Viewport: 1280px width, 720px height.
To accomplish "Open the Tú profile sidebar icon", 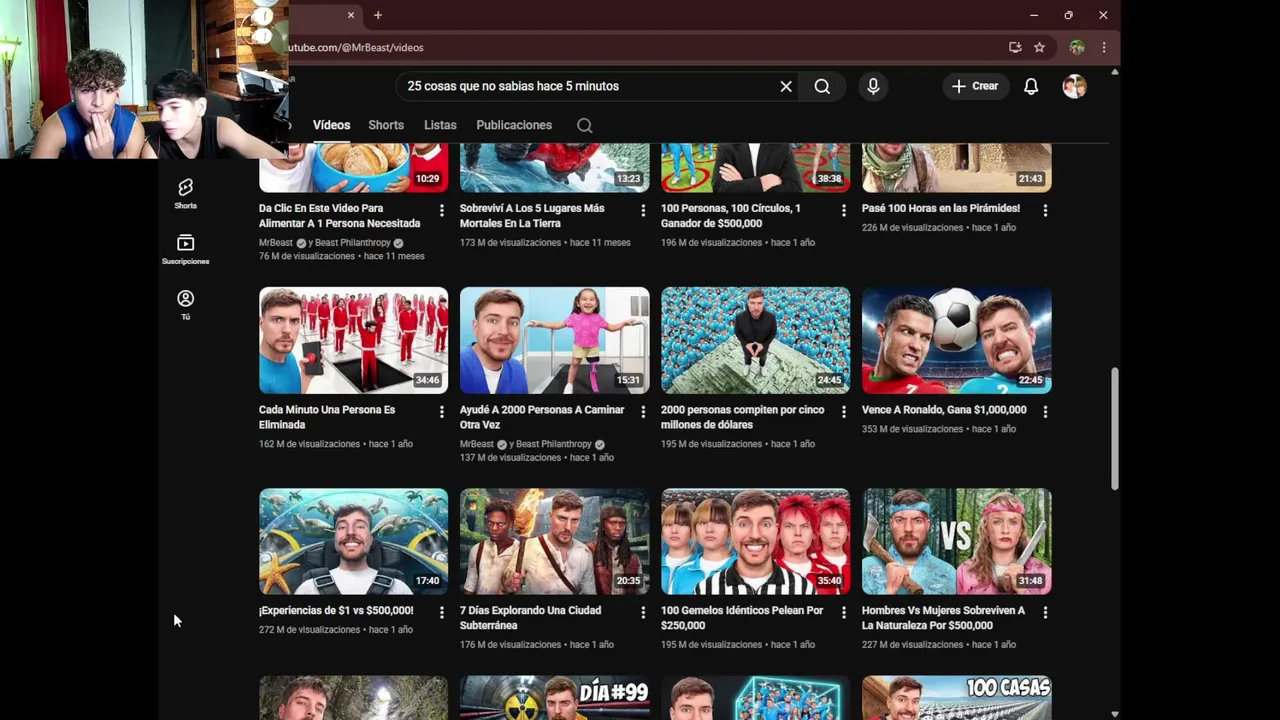I will click(x=185, y=305).
